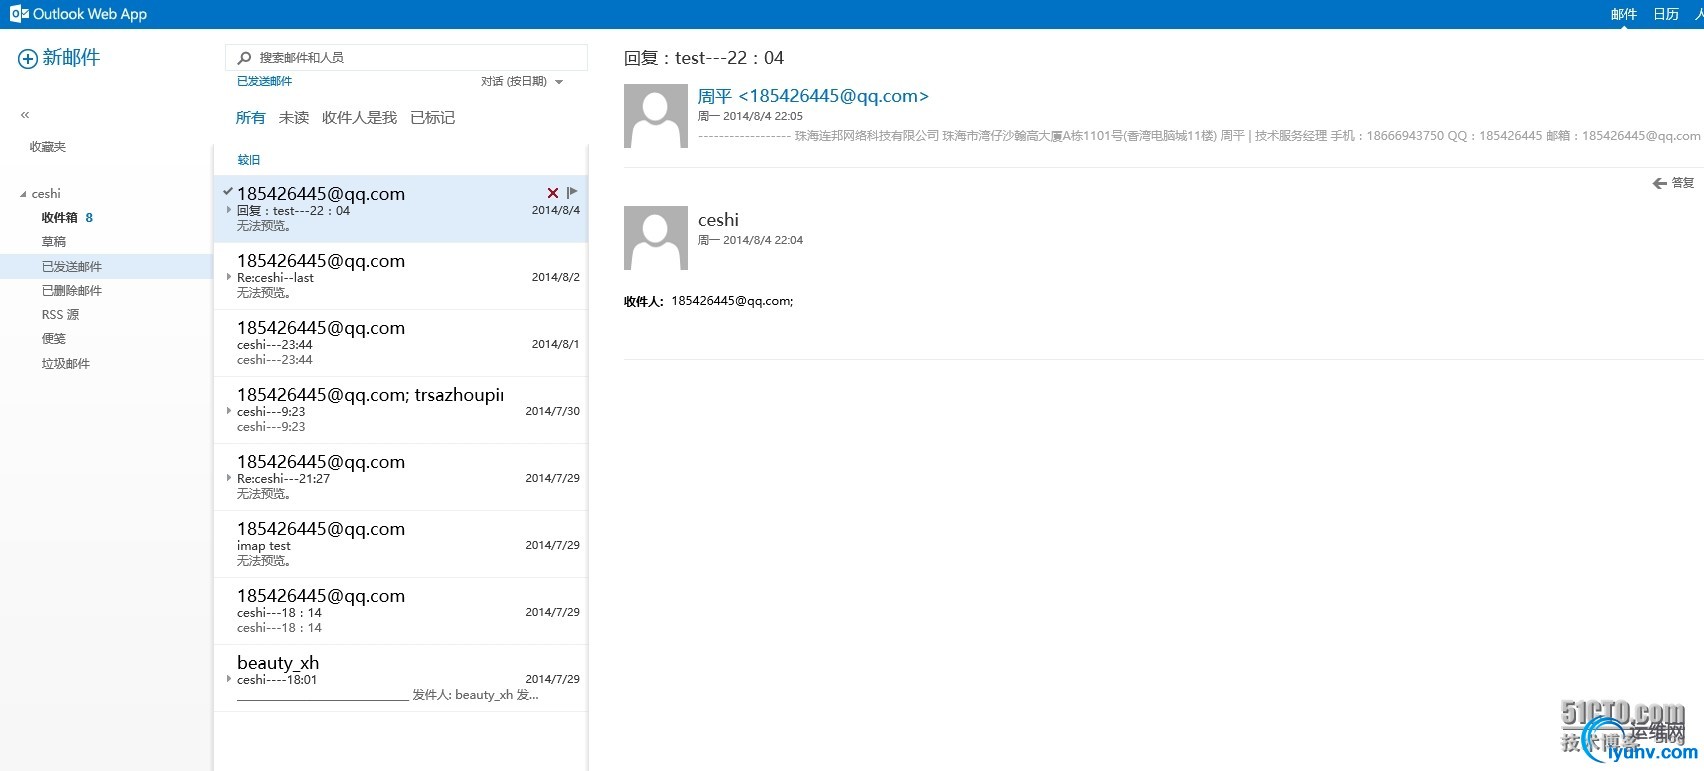Viewport: 1704px width, 771px height.
Task: Select the ceshi mailbox root
Action: click(46, 194)
